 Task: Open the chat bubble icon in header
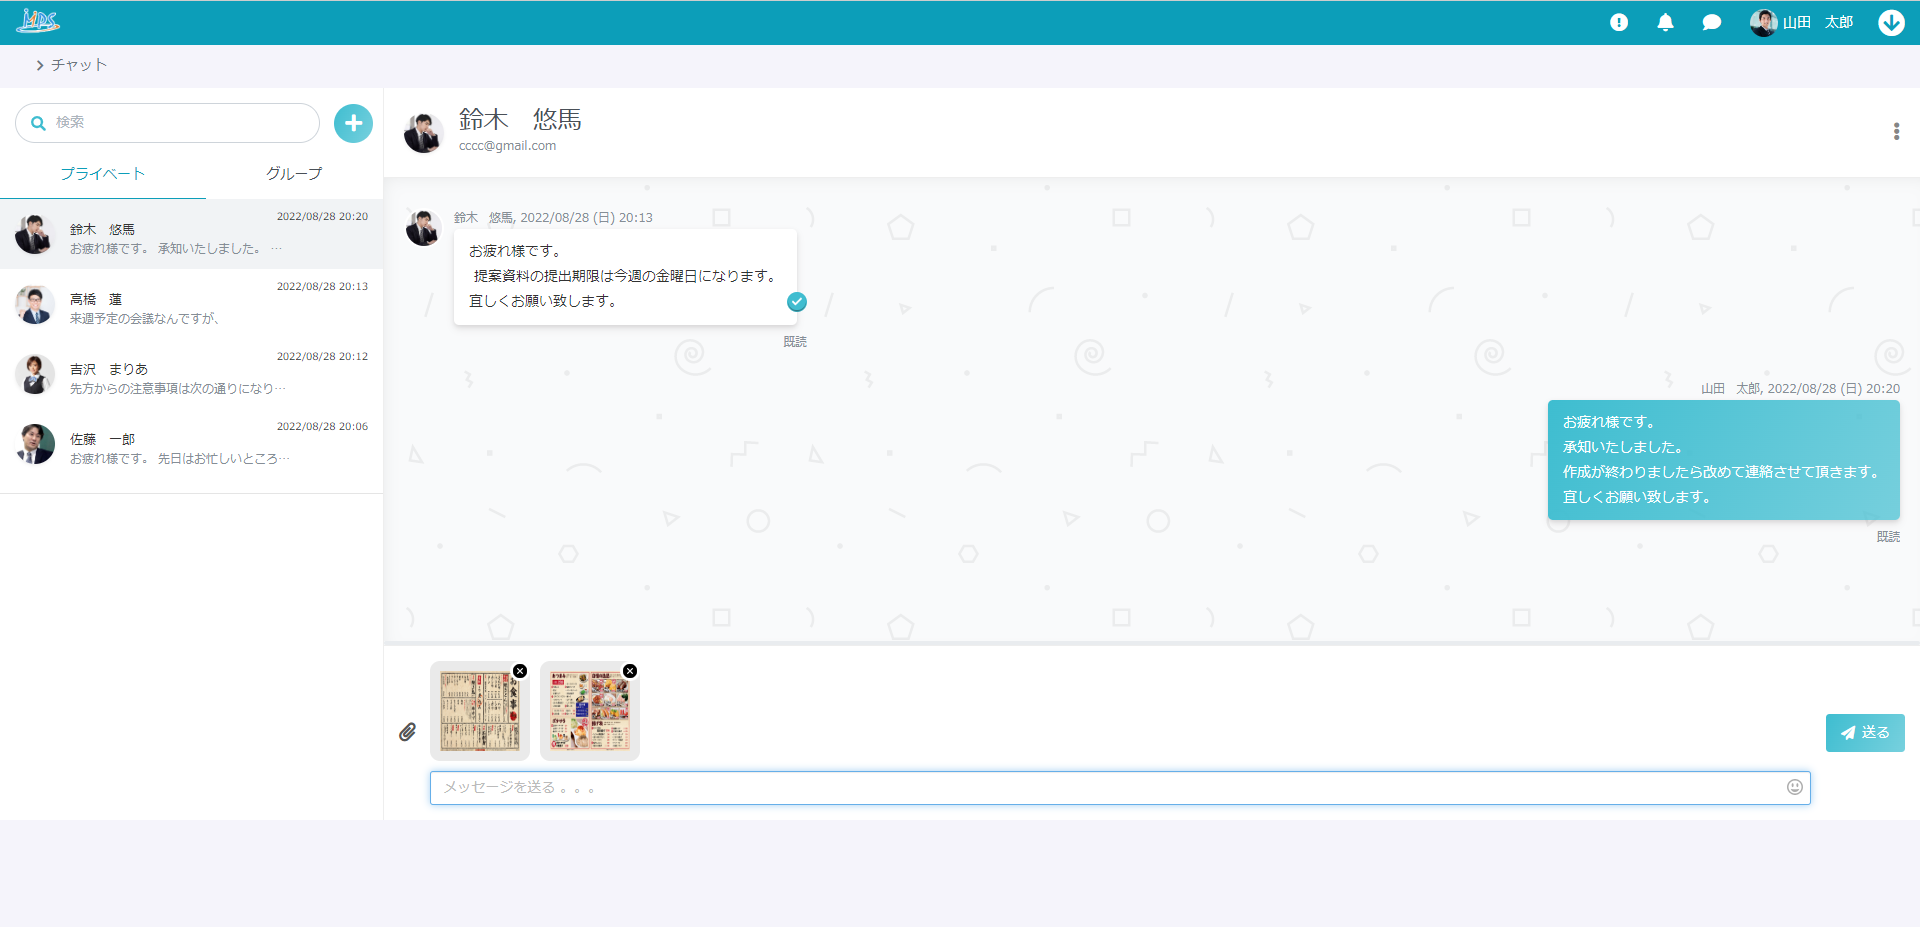click(x=1711, y=22)
